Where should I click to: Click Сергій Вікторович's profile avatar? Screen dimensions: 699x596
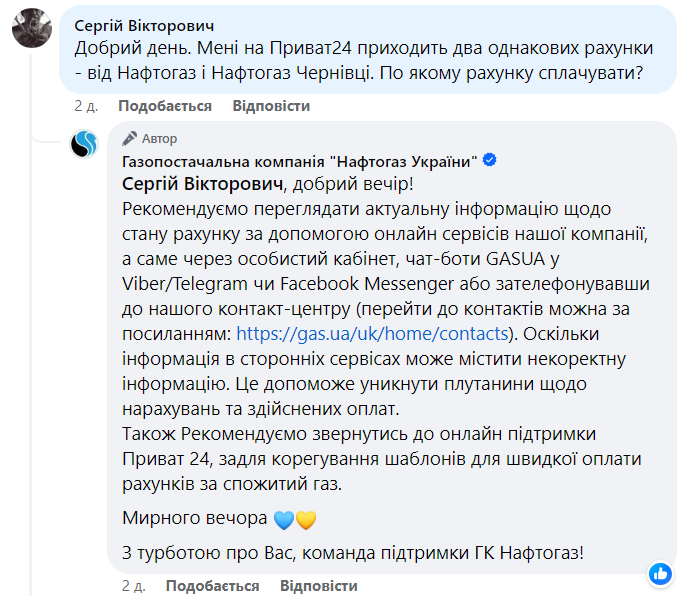tap(32, 27)
